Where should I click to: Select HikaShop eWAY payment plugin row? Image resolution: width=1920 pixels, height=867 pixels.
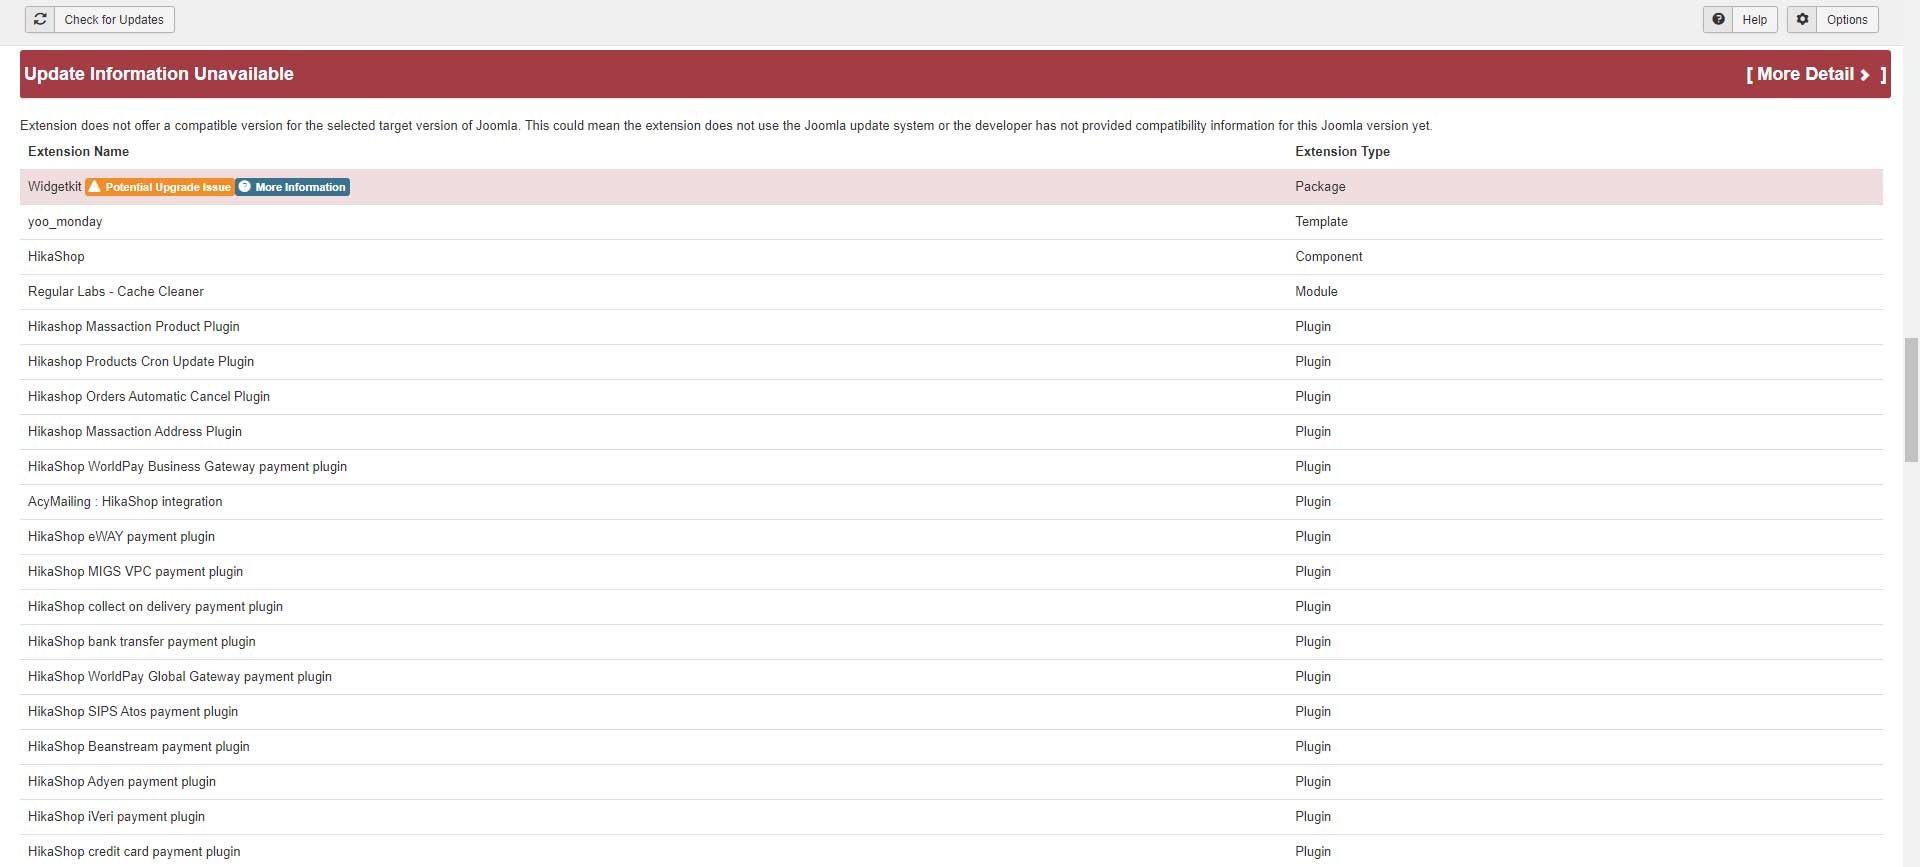pyautogui.click(x=951, y=537)
